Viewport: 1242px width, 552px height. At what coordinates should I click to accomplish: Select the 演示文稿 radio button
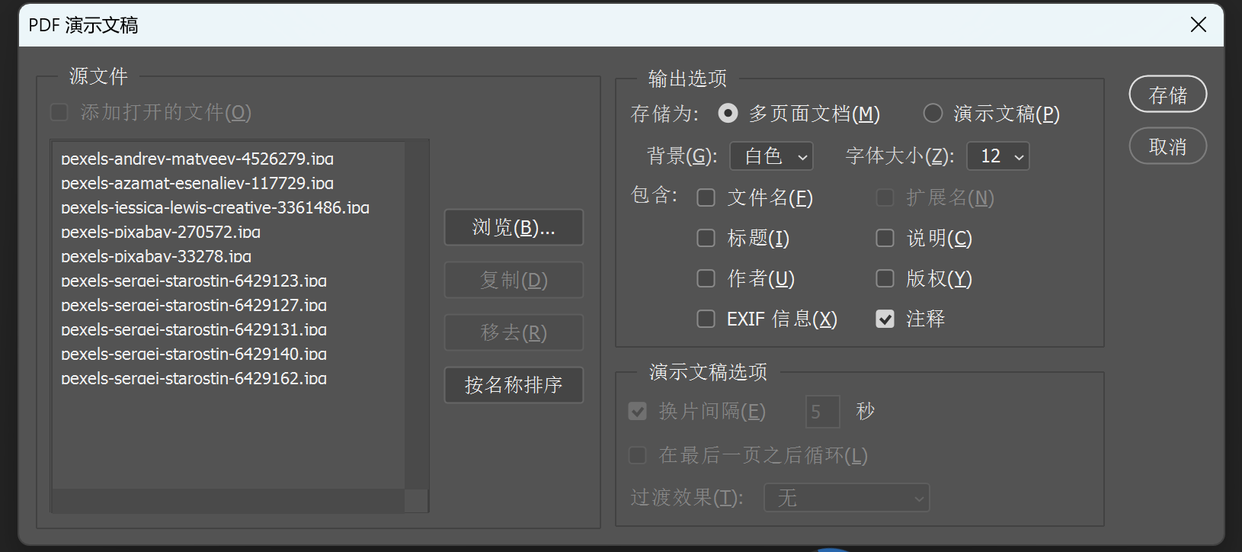coord(933,113)
